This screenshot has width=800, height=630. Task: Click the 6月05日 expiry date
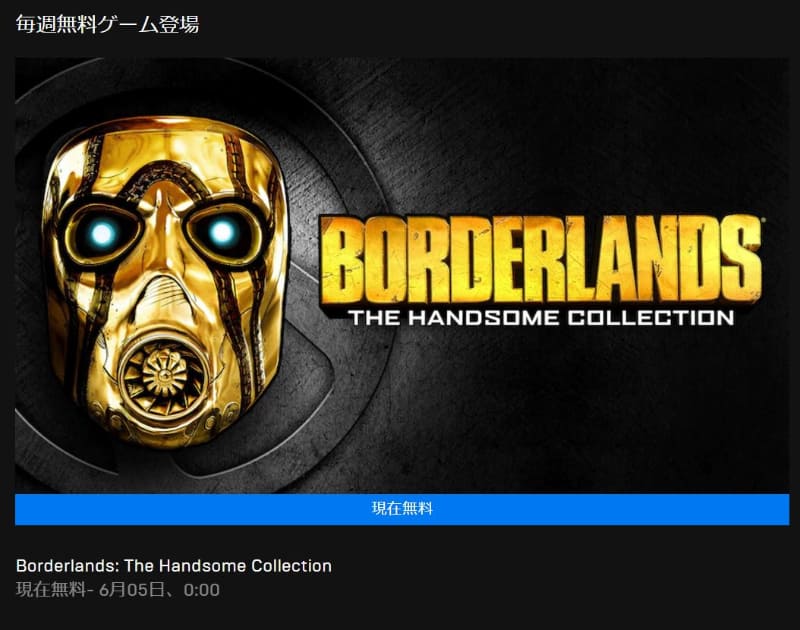(x=132, y=590)
